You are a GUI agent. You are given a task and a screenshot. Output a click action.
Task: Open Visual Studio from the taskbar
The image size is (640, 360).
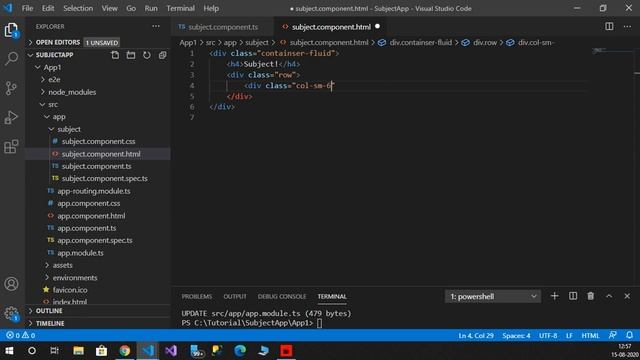[x=171, y=351]
